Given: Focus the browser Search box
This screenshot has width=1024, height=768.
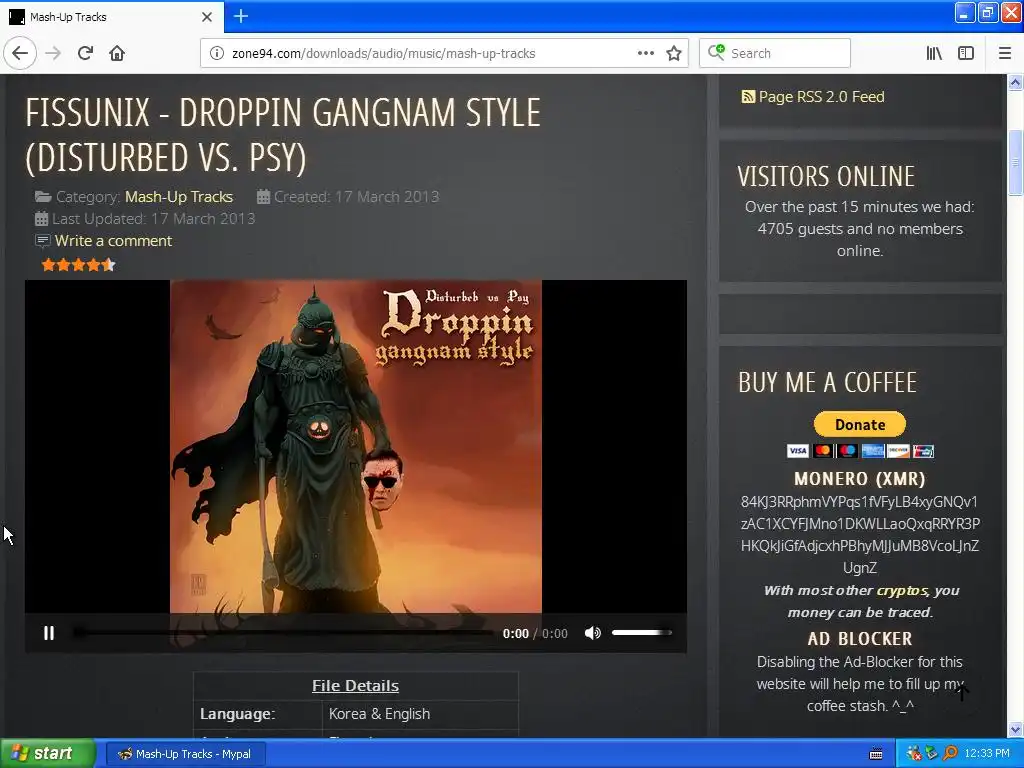Looking at the screenshot, I should pyautogui.click(x=775, y=53).
